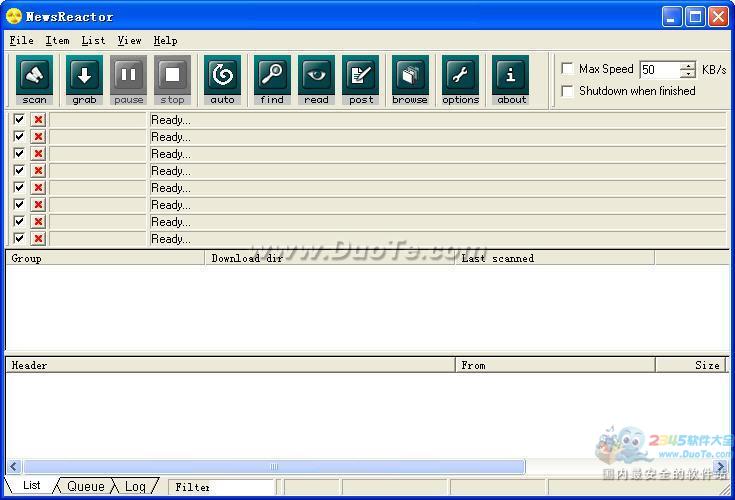Image resolution: width=735 pixels, height=500 pixels.
Task: Click the read eye icon
Action: [x=316, y=80]
